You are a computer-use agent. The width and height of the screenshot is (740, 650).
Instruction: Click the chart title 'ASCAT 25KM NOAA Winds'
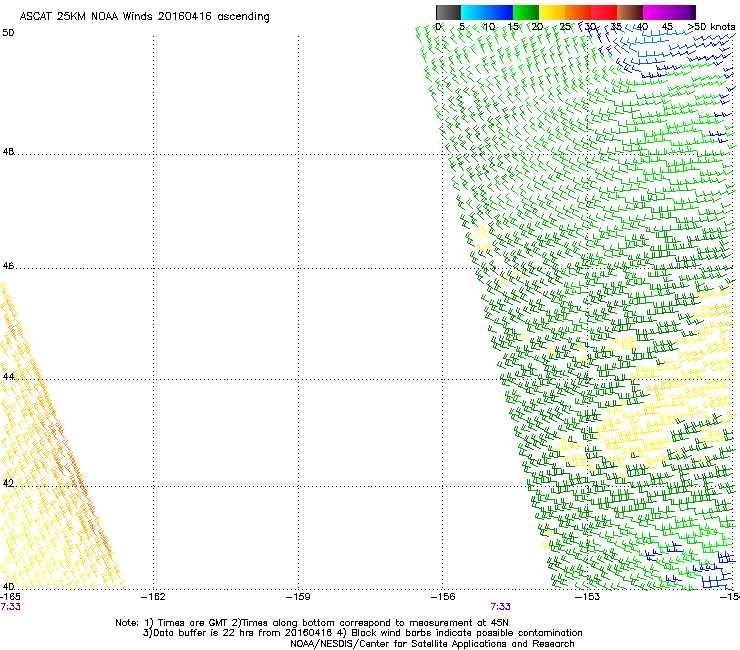click(87, 16)
